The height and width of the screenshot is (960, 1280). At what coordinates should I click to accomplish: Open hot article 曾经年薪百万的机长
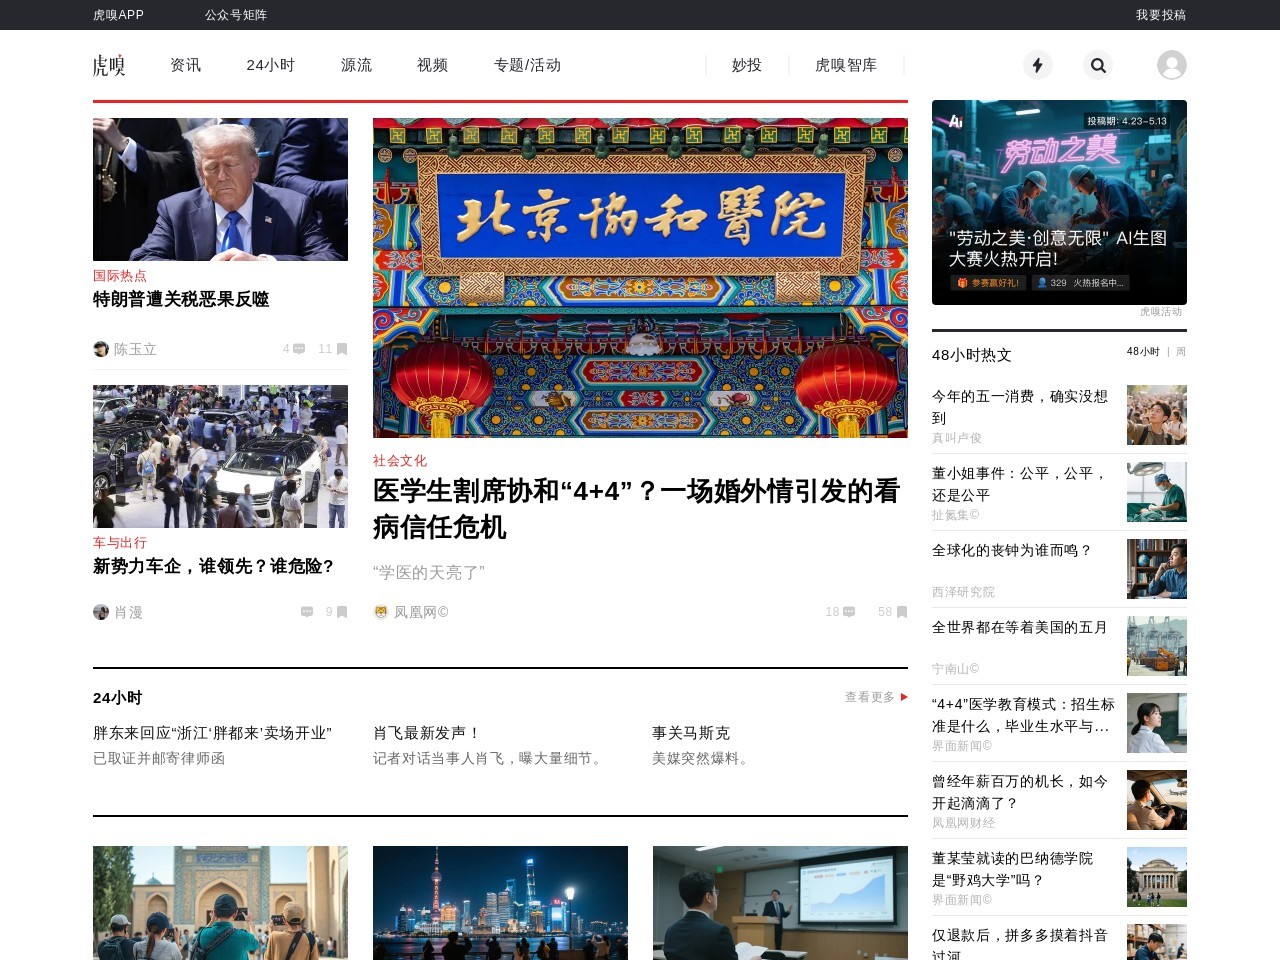pyautogui.click(x=1020, y=792)
